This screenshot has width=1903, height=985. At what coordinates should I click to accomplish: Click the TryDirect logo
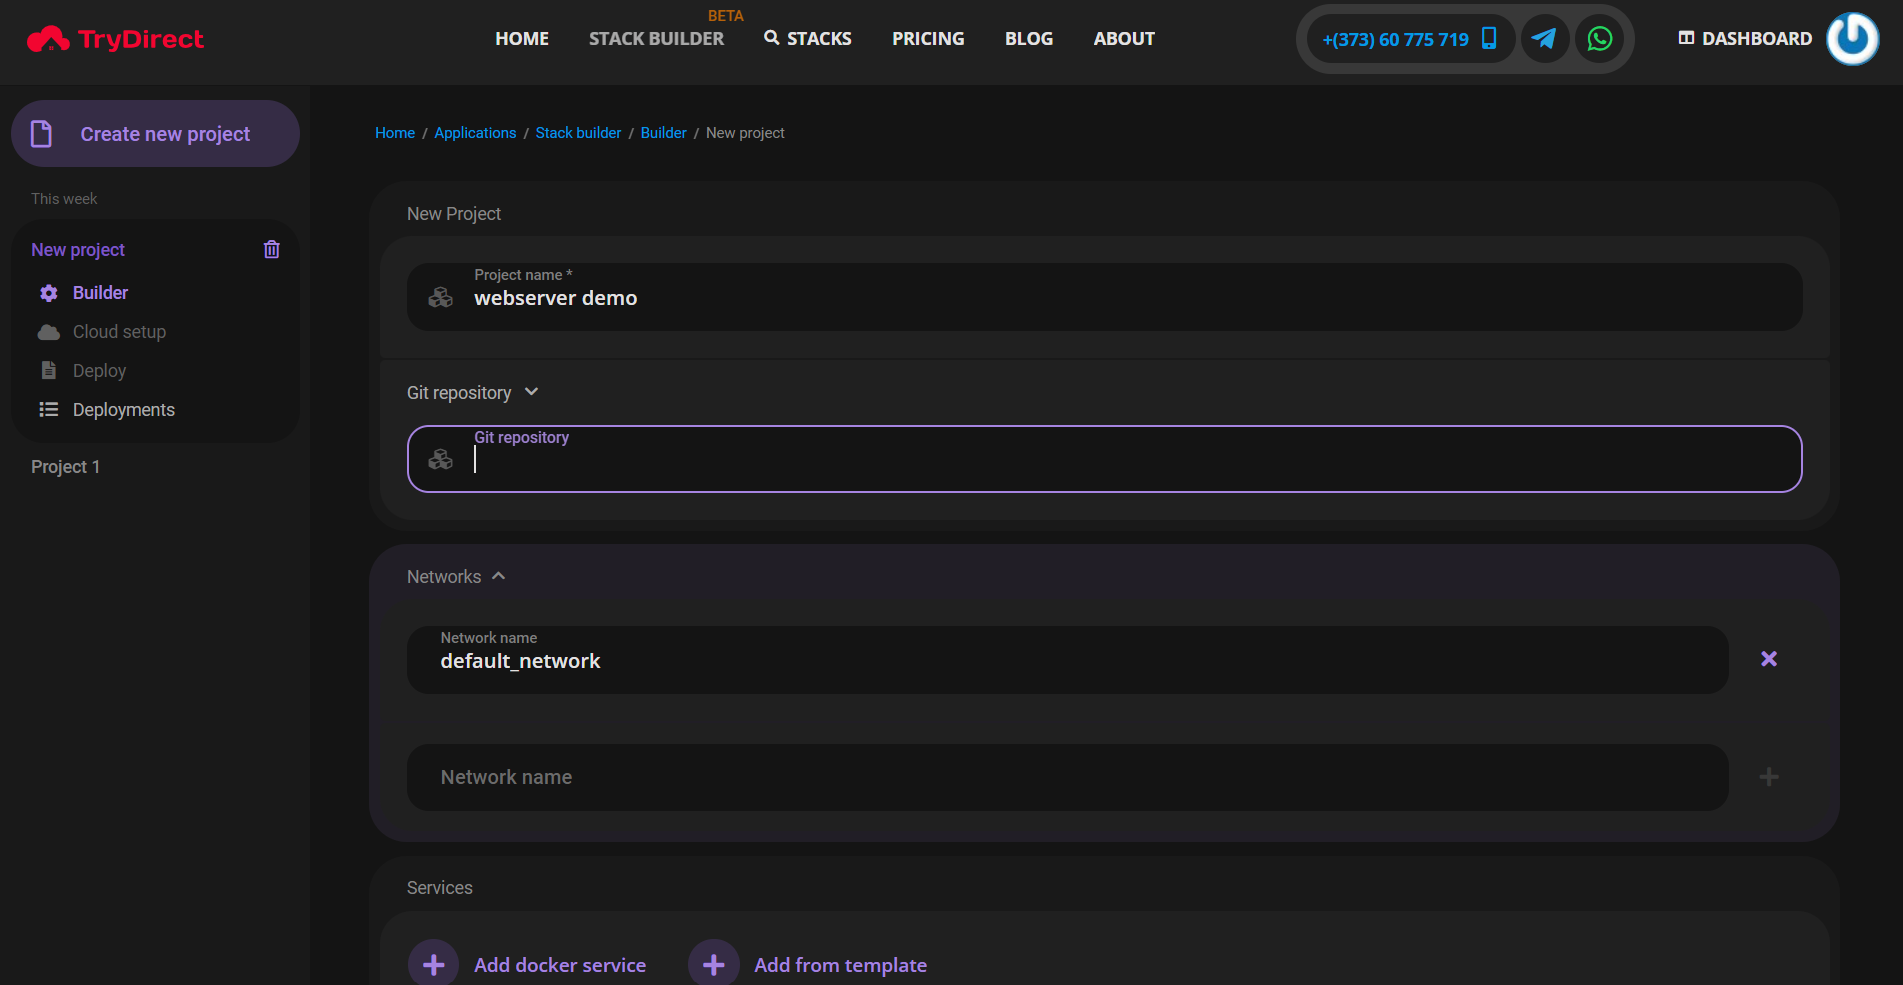pyautogui.click(x=115, y=39)
